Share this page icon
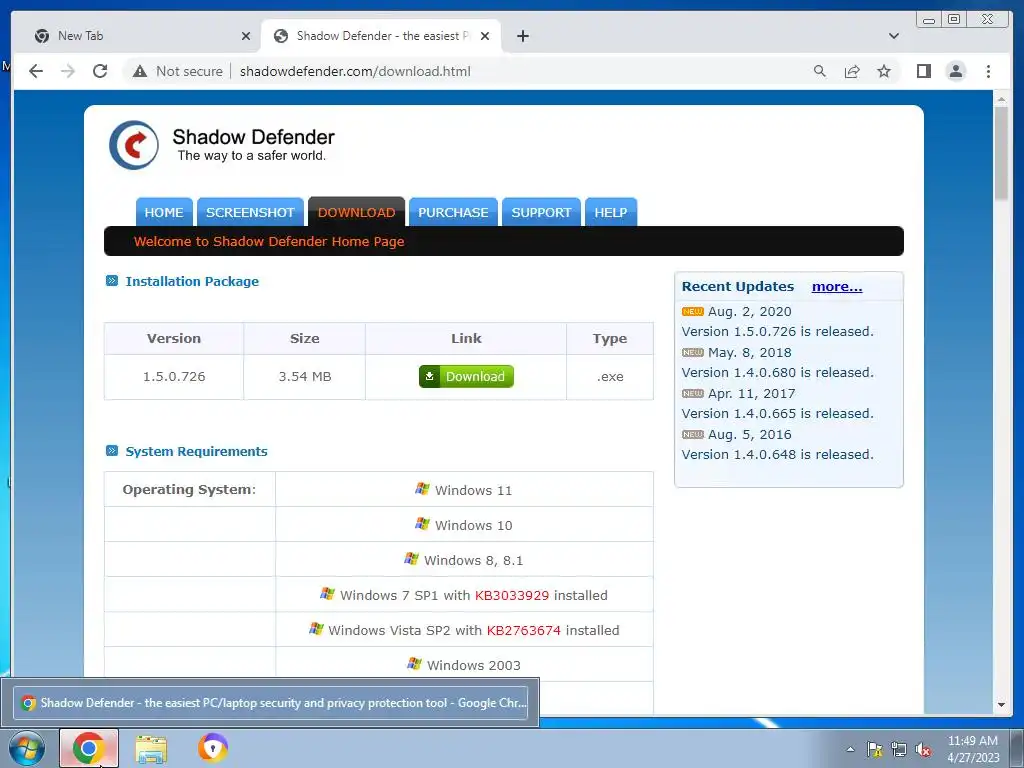The image size is (1024, 768). pyautogui.click(x=852, y=71)
